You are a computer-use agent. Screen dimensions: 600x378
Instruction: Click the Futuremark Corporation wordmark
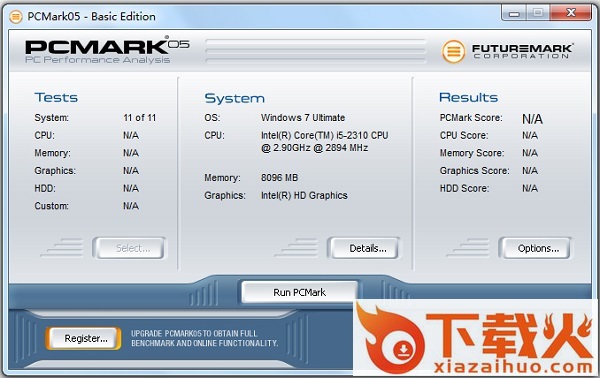522,51
